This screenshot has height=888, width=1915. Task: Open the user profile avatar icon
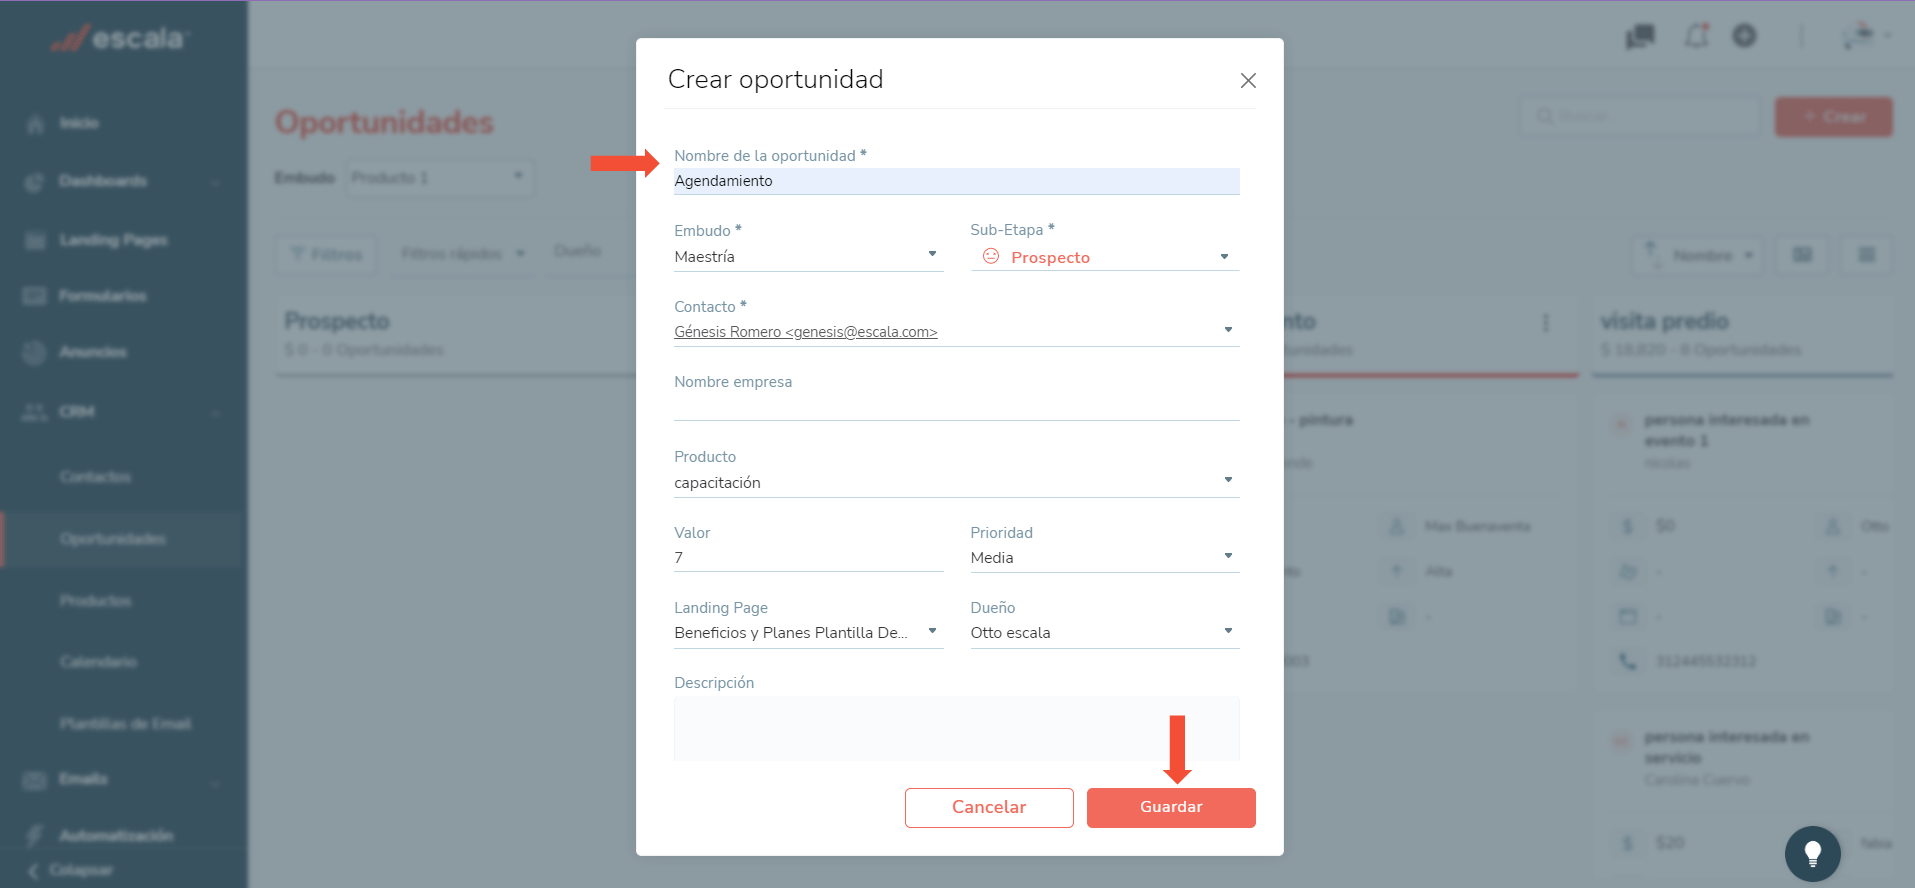[x=1859, y=35]
